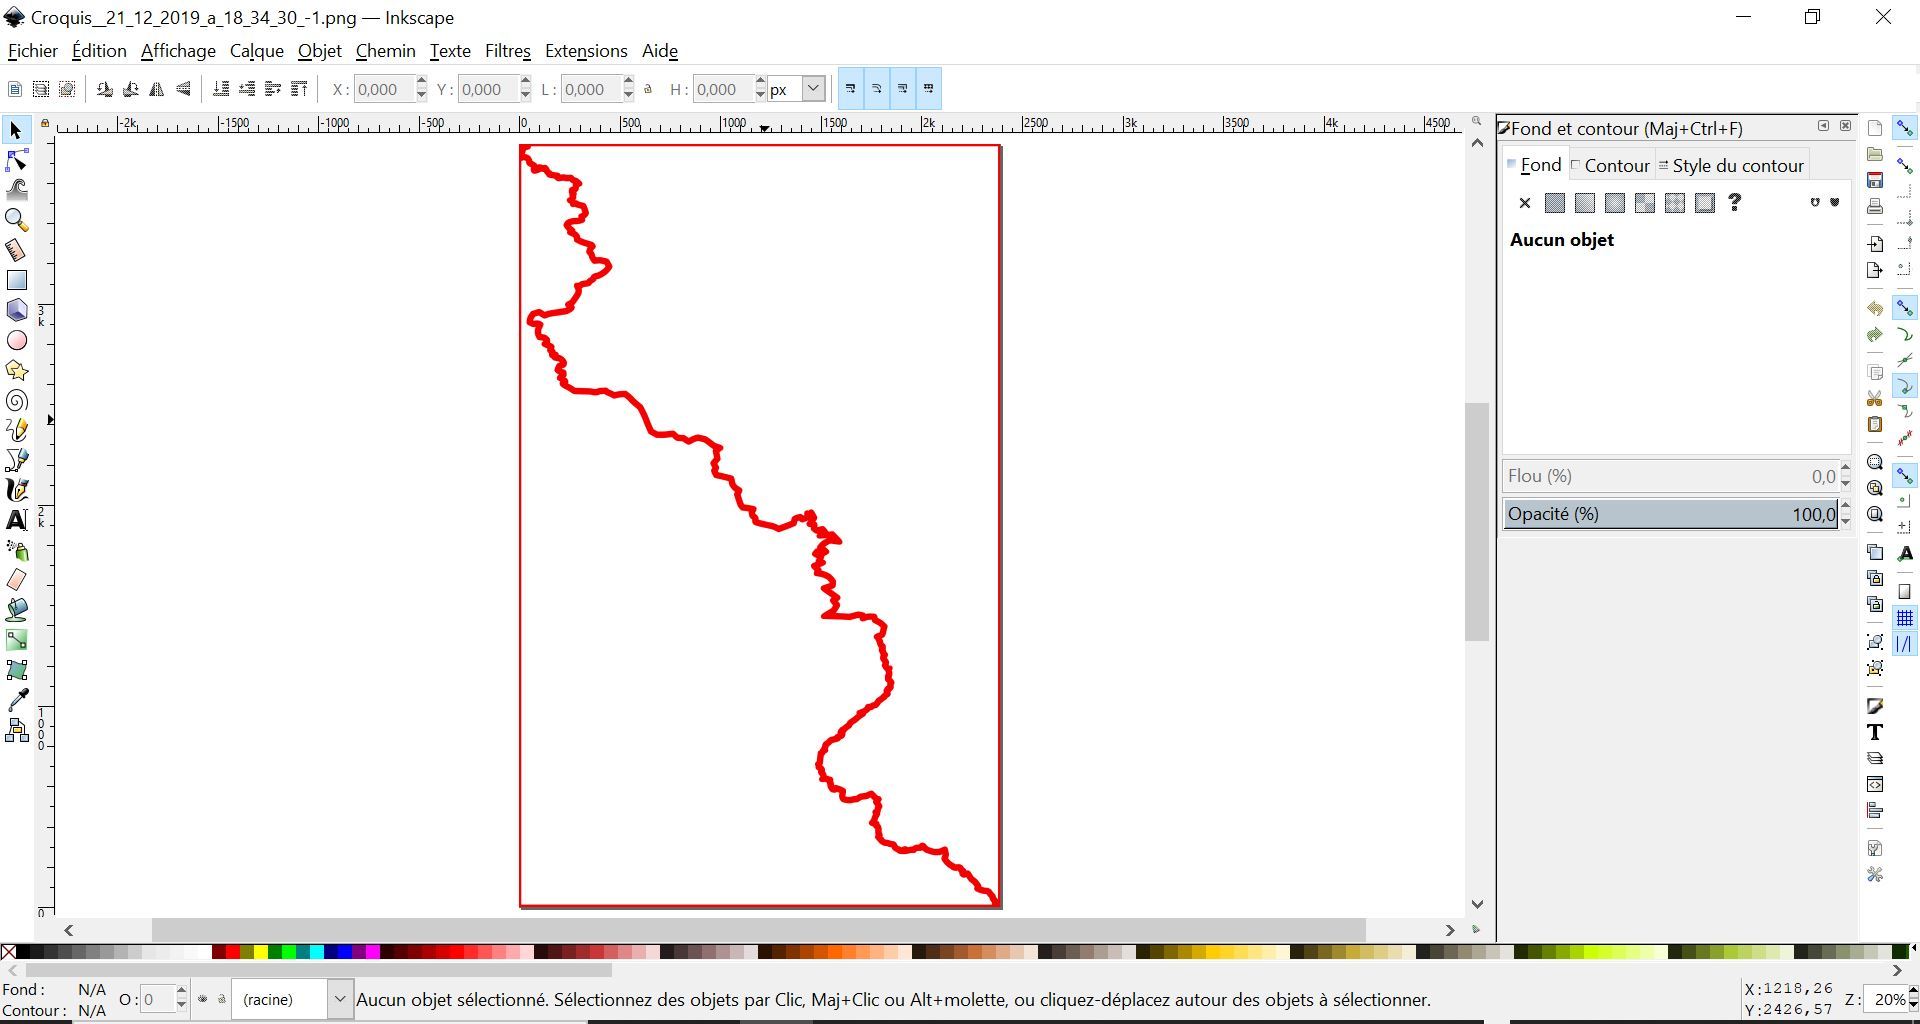
Task: Open the Fichier menu
Action: click(32, 51)
